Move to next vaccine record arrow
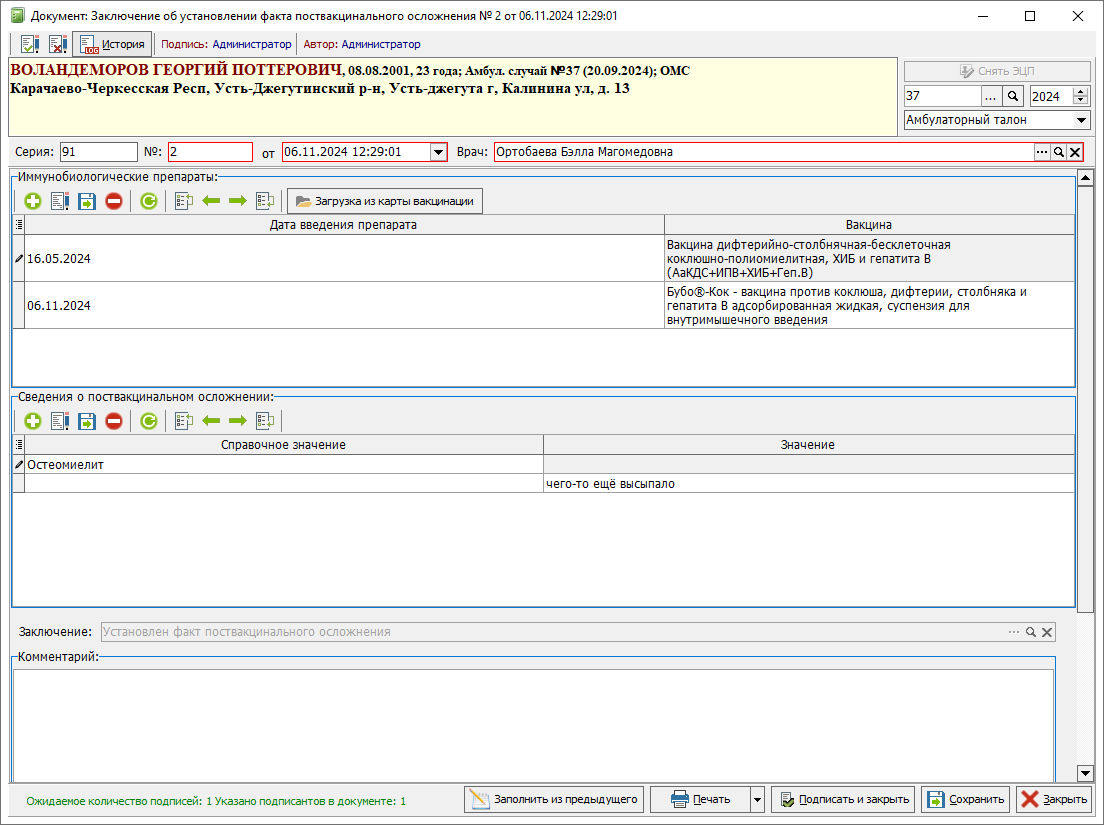Viewport: 1104px width, 825px height. [x=238, y=201]
